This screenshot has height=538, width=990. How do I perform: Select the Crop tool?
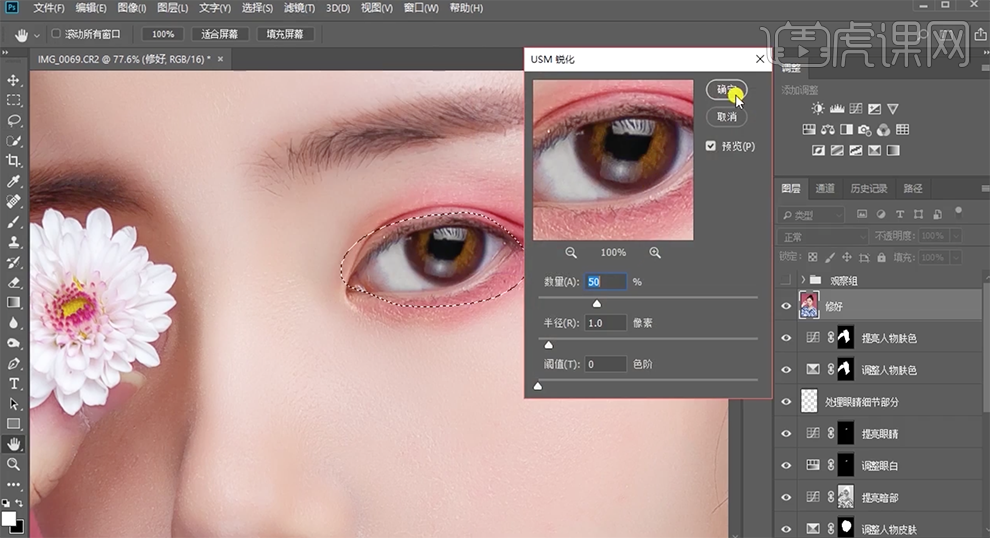13,161
